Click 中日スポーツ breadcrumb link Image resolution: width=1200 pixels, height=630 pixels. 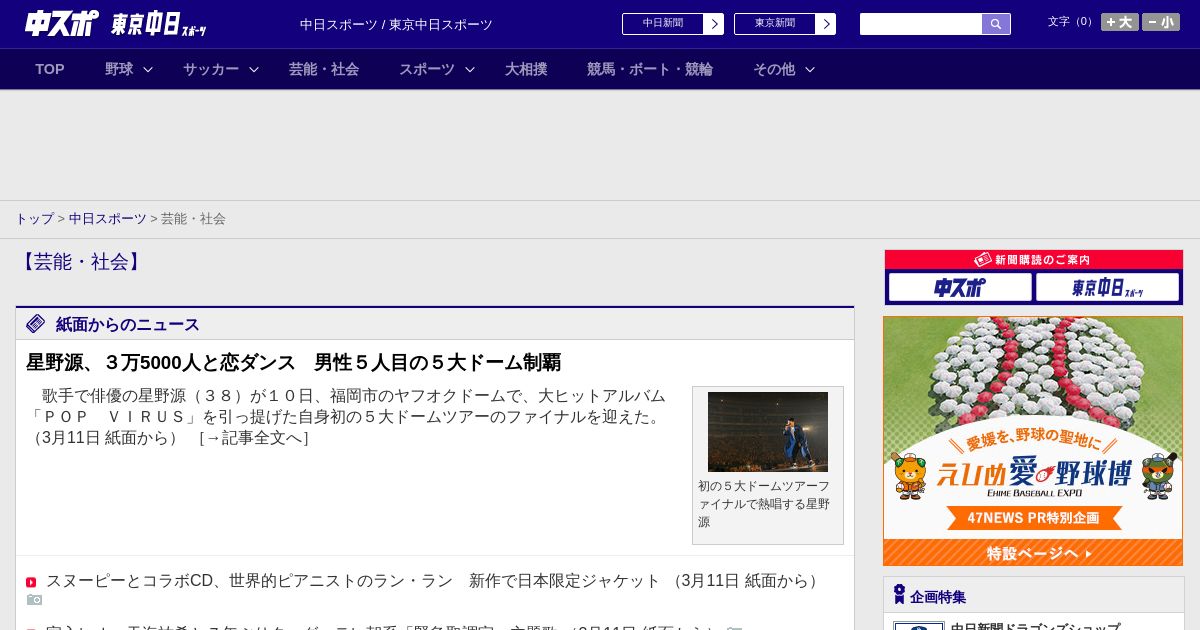108,218
